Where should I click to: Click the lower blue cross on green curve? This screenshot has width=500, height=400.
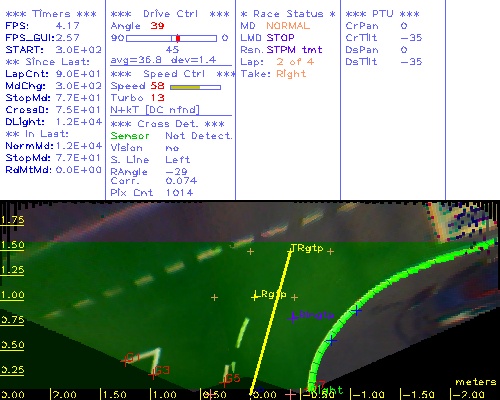331,340
